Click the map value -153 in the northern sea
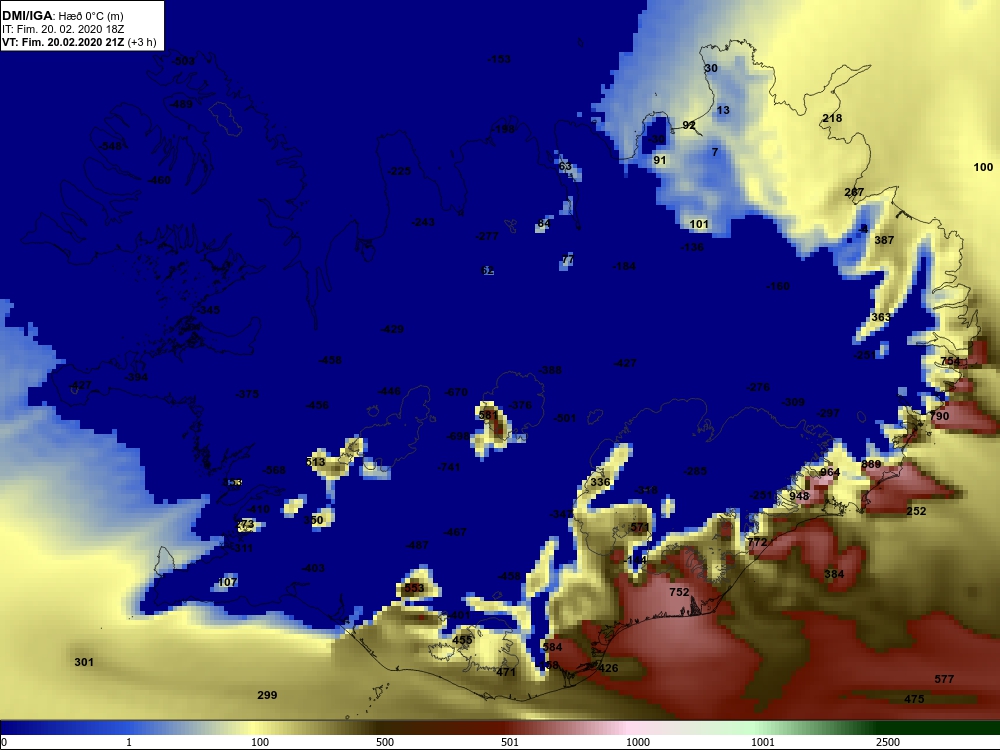The height and width of the screenshot is (750, 1000). click(499, 59)
